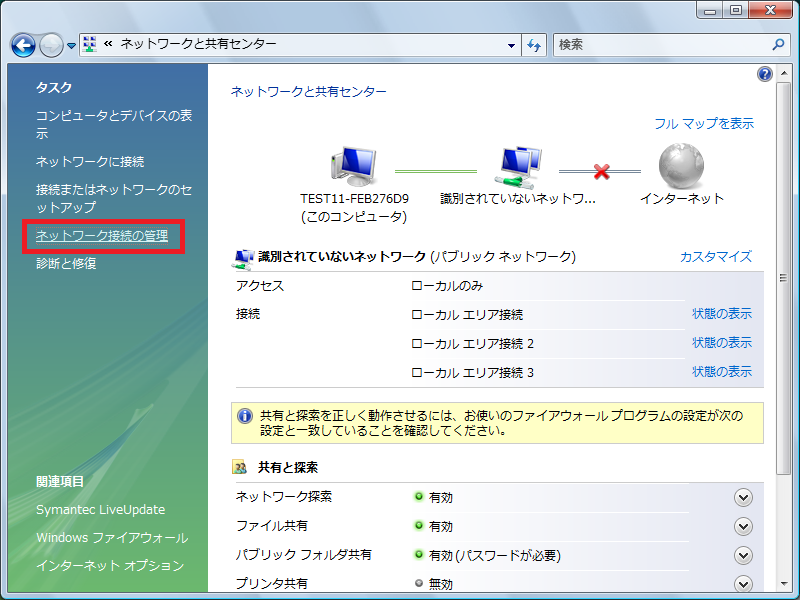Click the red X broken connection icon

pyautogui.click(x=601, y=172)
